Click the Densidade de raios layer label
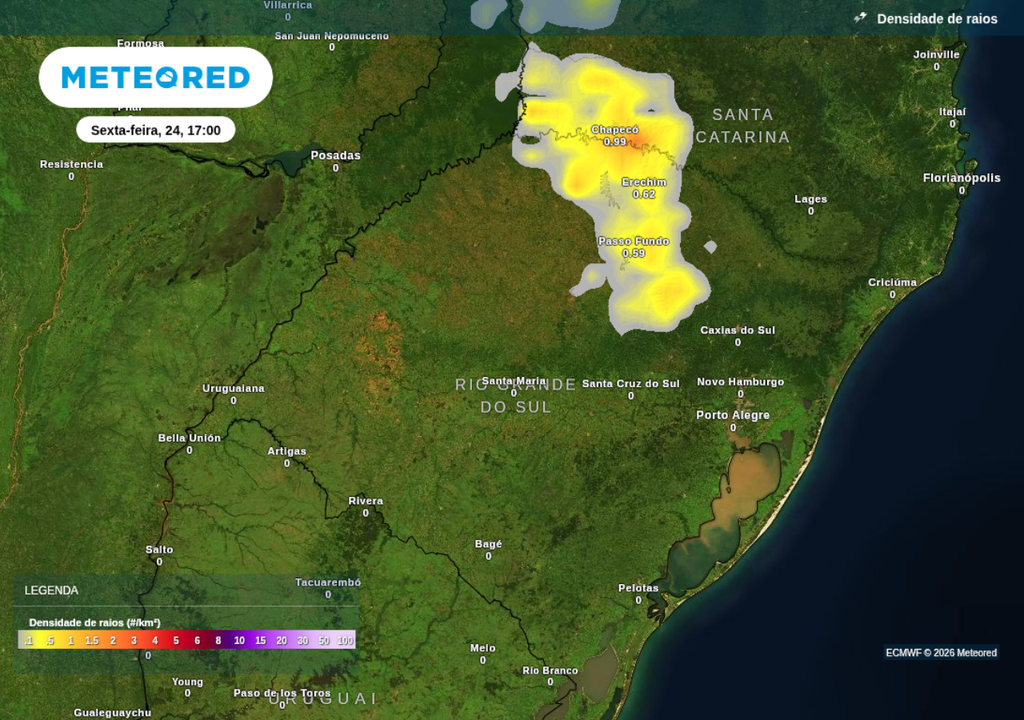The image size is (1024, 720). click(936, 19)
